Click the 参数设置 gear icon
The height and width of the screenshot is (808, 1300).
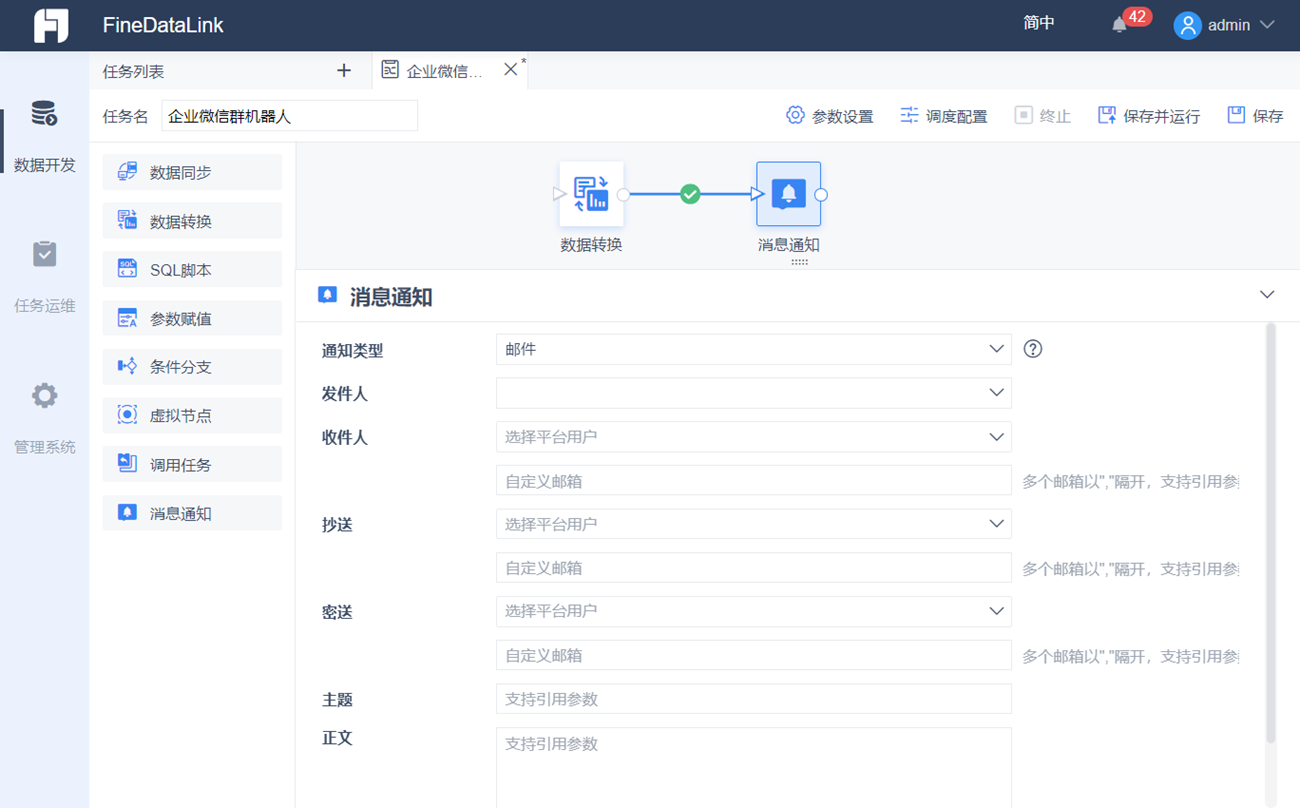coord(795,115)
